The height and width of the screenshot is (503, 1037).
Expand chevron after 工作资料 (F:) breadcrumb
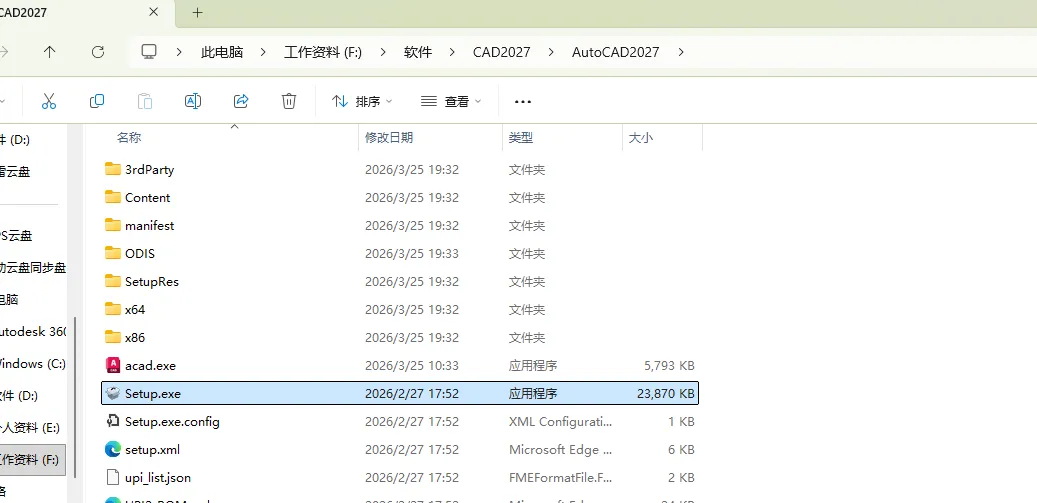[x=383, y=52]
